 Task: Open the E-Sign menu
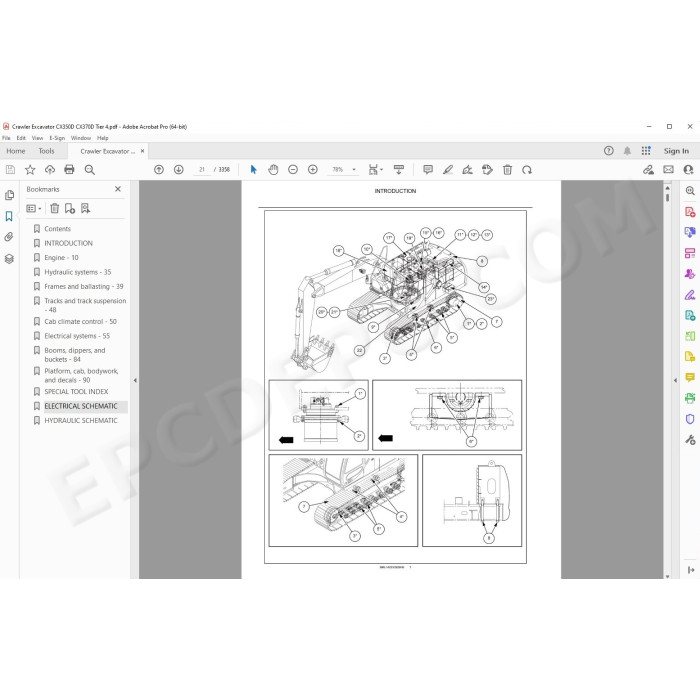[x=57, y=138]
